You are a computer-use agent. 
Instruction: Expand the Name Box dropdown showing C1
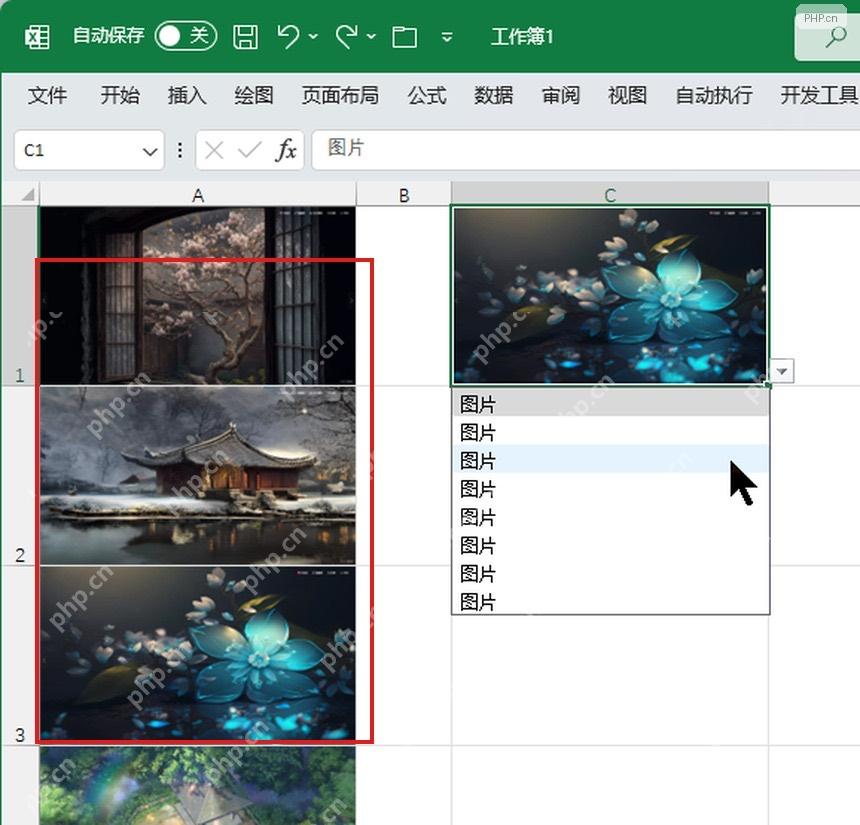[x=150, y=151]
